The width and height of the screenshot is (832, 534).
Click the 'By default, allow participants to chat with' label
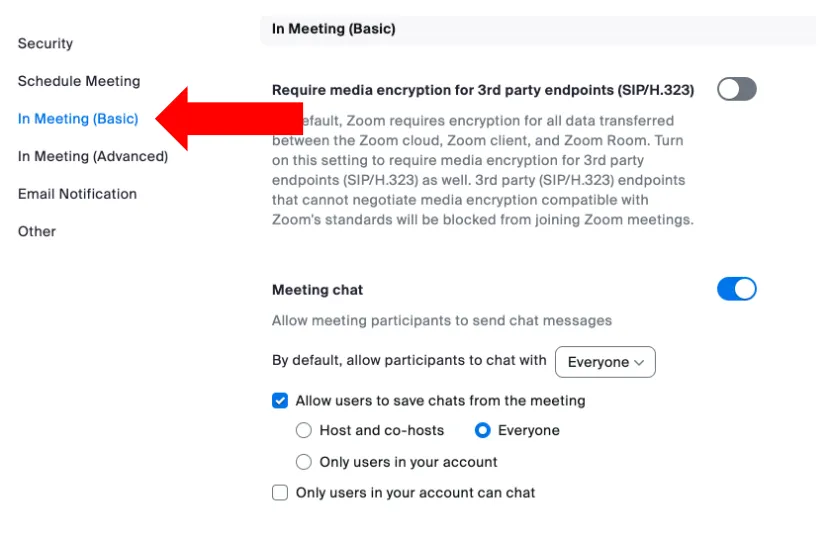click(409, 361)
